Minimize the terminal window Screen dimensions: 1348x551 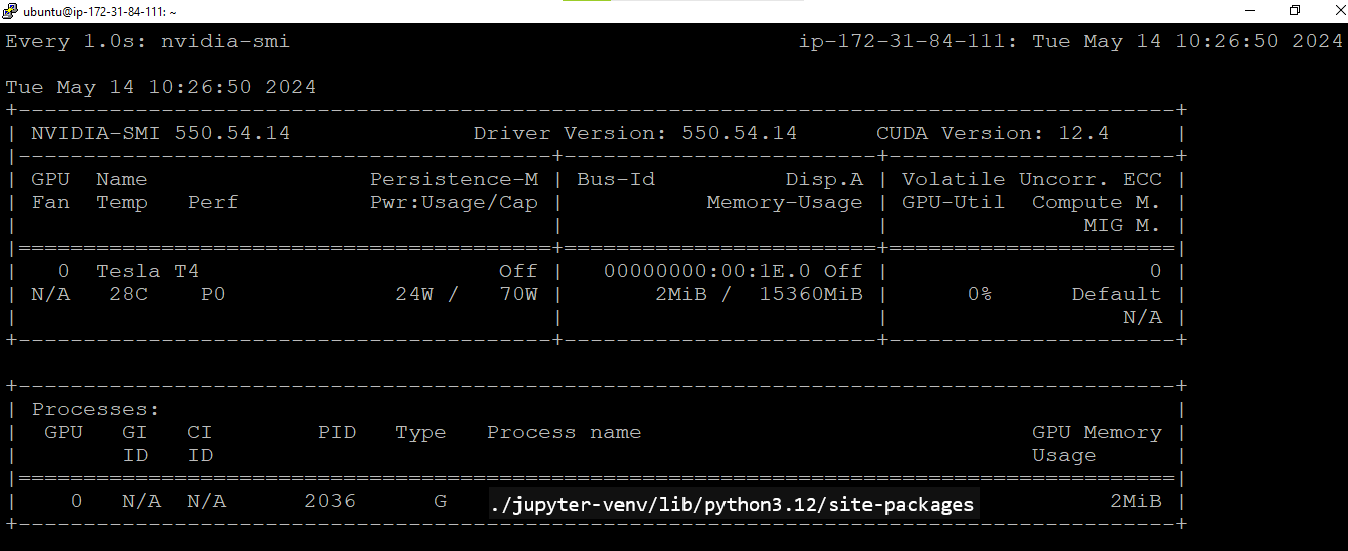pos(1250,11)
